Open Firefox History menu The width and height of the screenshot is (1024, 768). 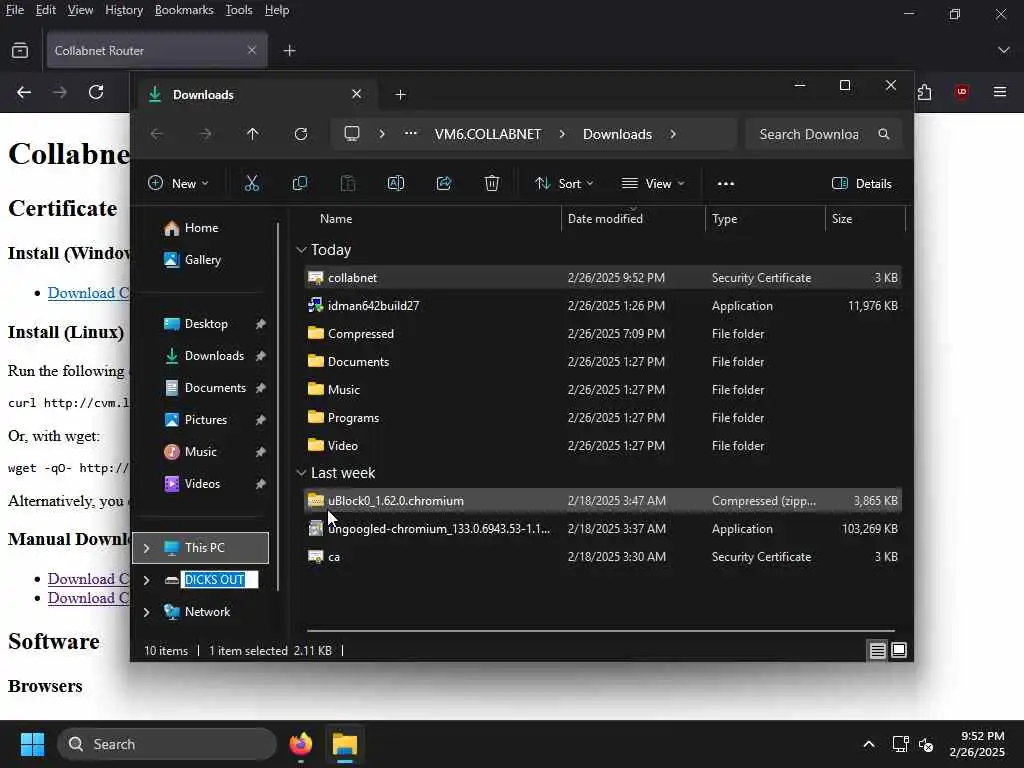pos(123,10)
